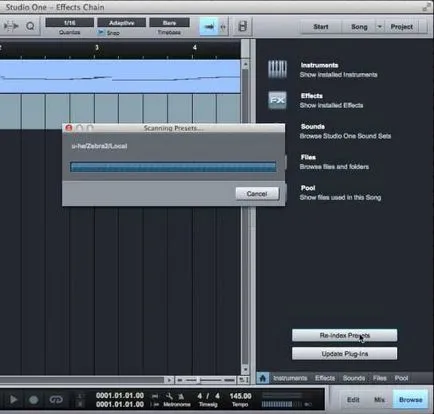434x414 pixels.
Task: Click the output level meter in transport
Action: click(282, 404)
